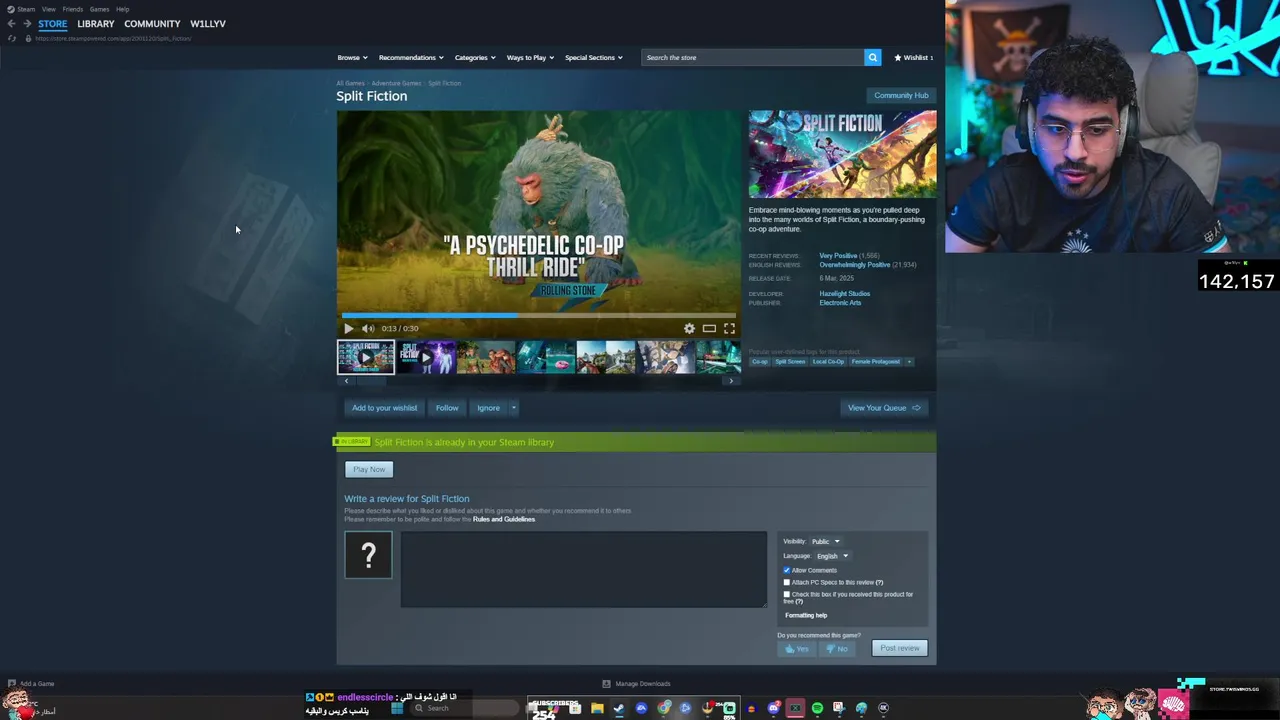
Task: Open the Ways to Play dropdown
Action: click(530, 57)
